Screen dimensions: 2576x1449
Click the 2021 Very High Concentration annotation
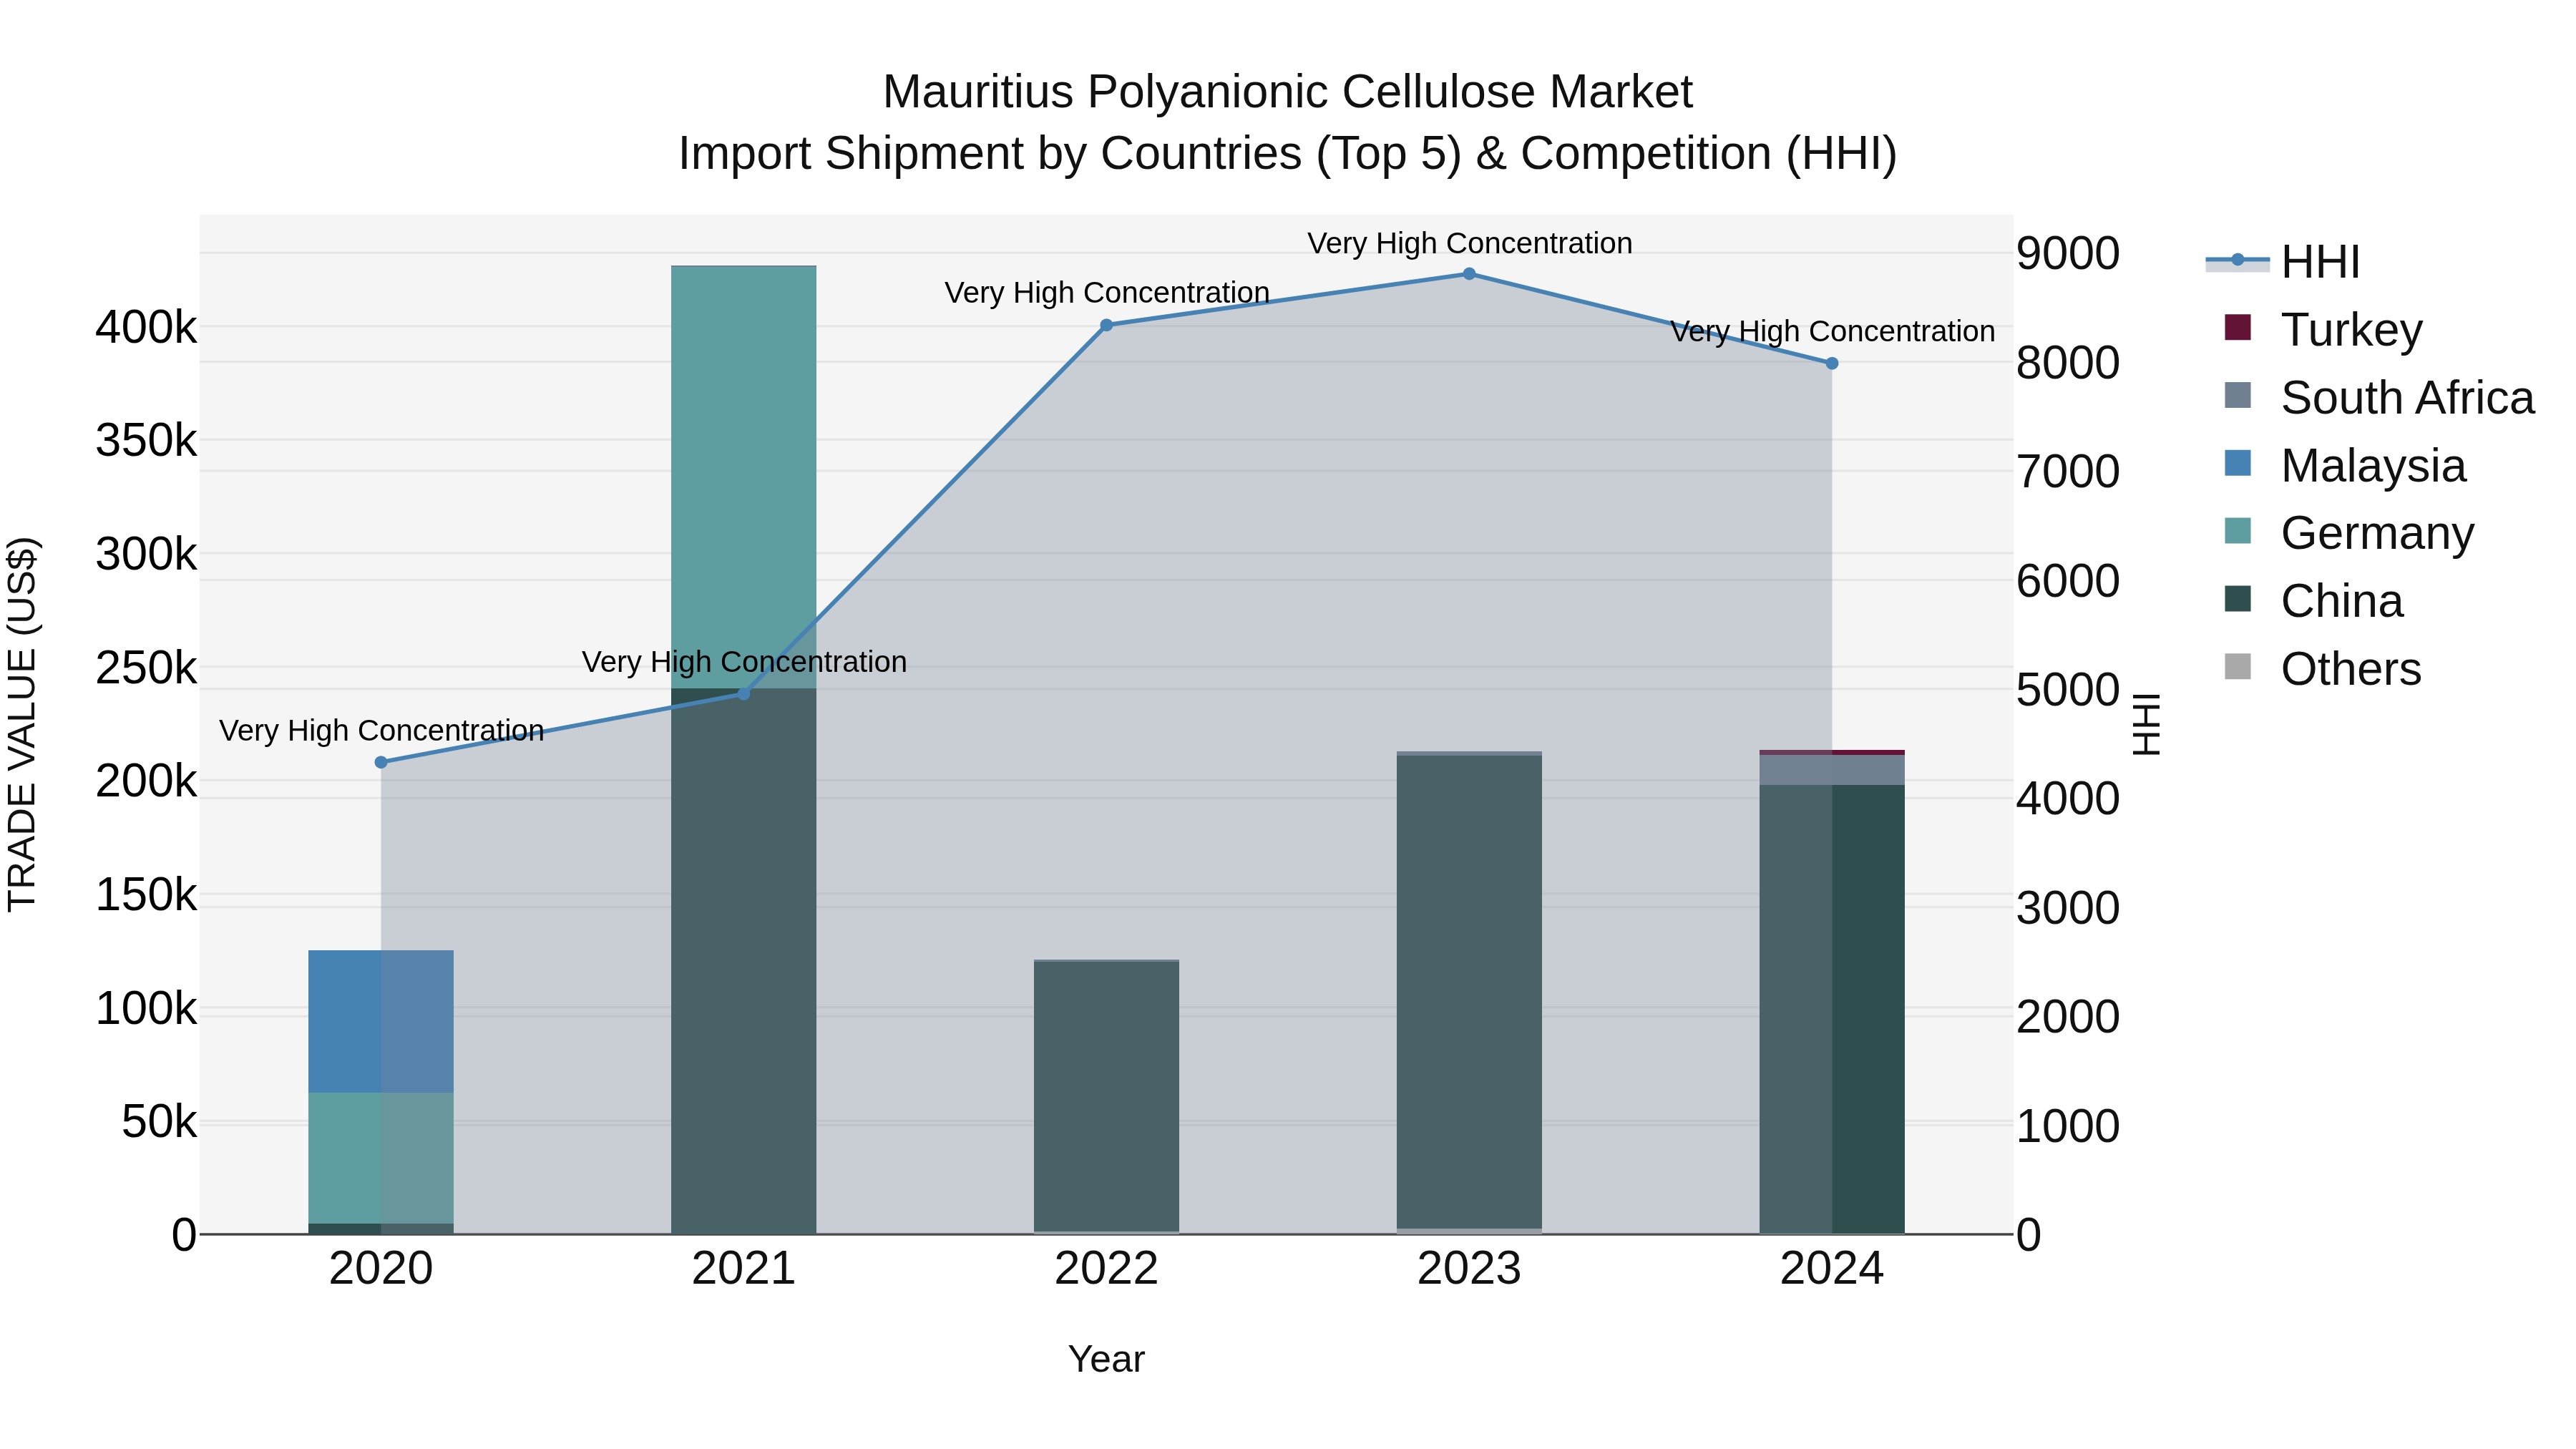pos(745,662)
